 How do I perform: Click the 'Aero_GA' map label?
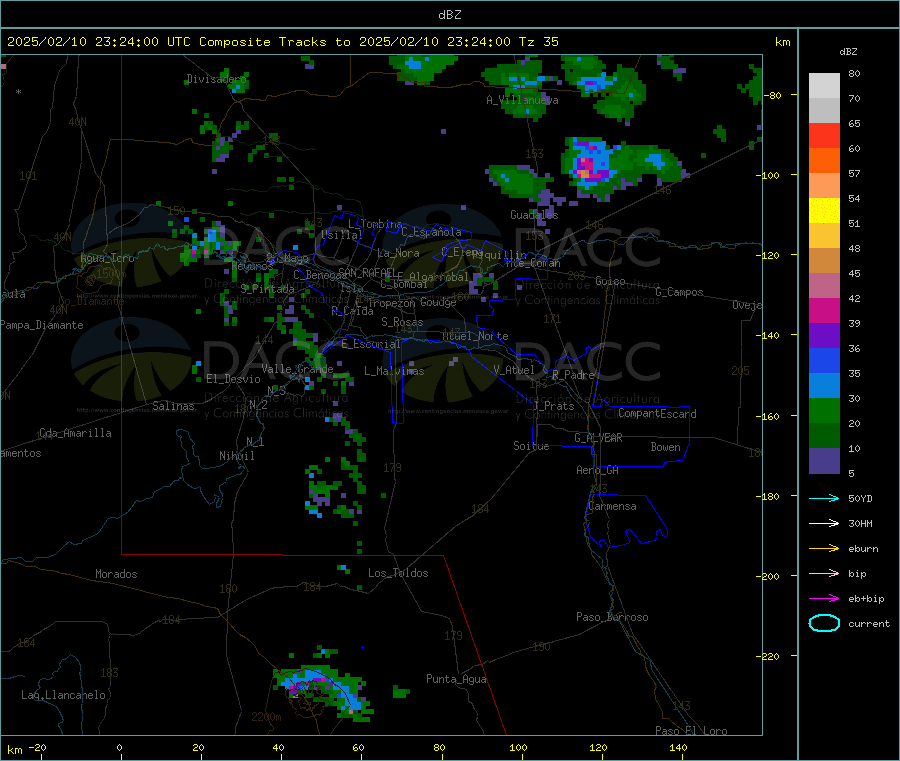[x=597, y=470]
